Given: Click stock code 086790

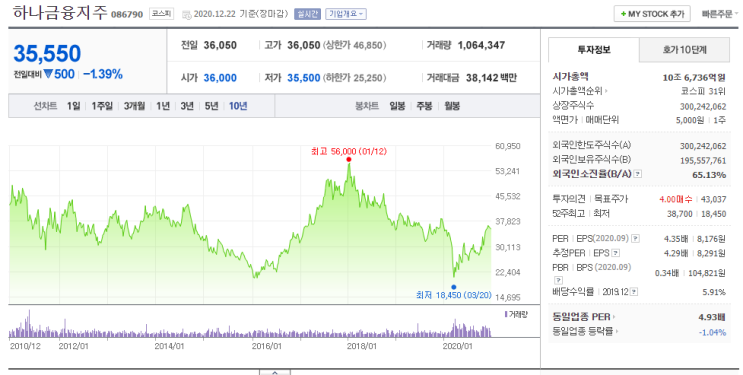Looking at the screenshot, I should coord(127,15).
